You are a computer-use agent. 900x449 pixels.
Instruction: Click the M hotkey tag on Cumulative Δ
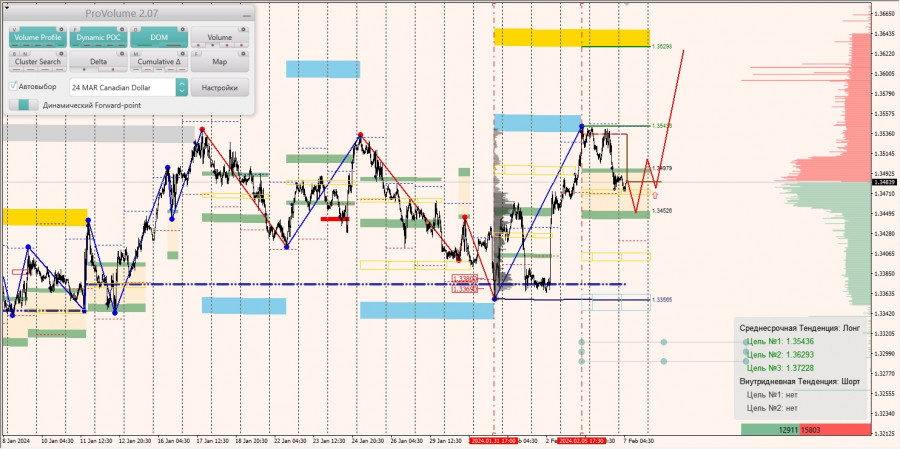pyautogui.click(x=136, y=54)
